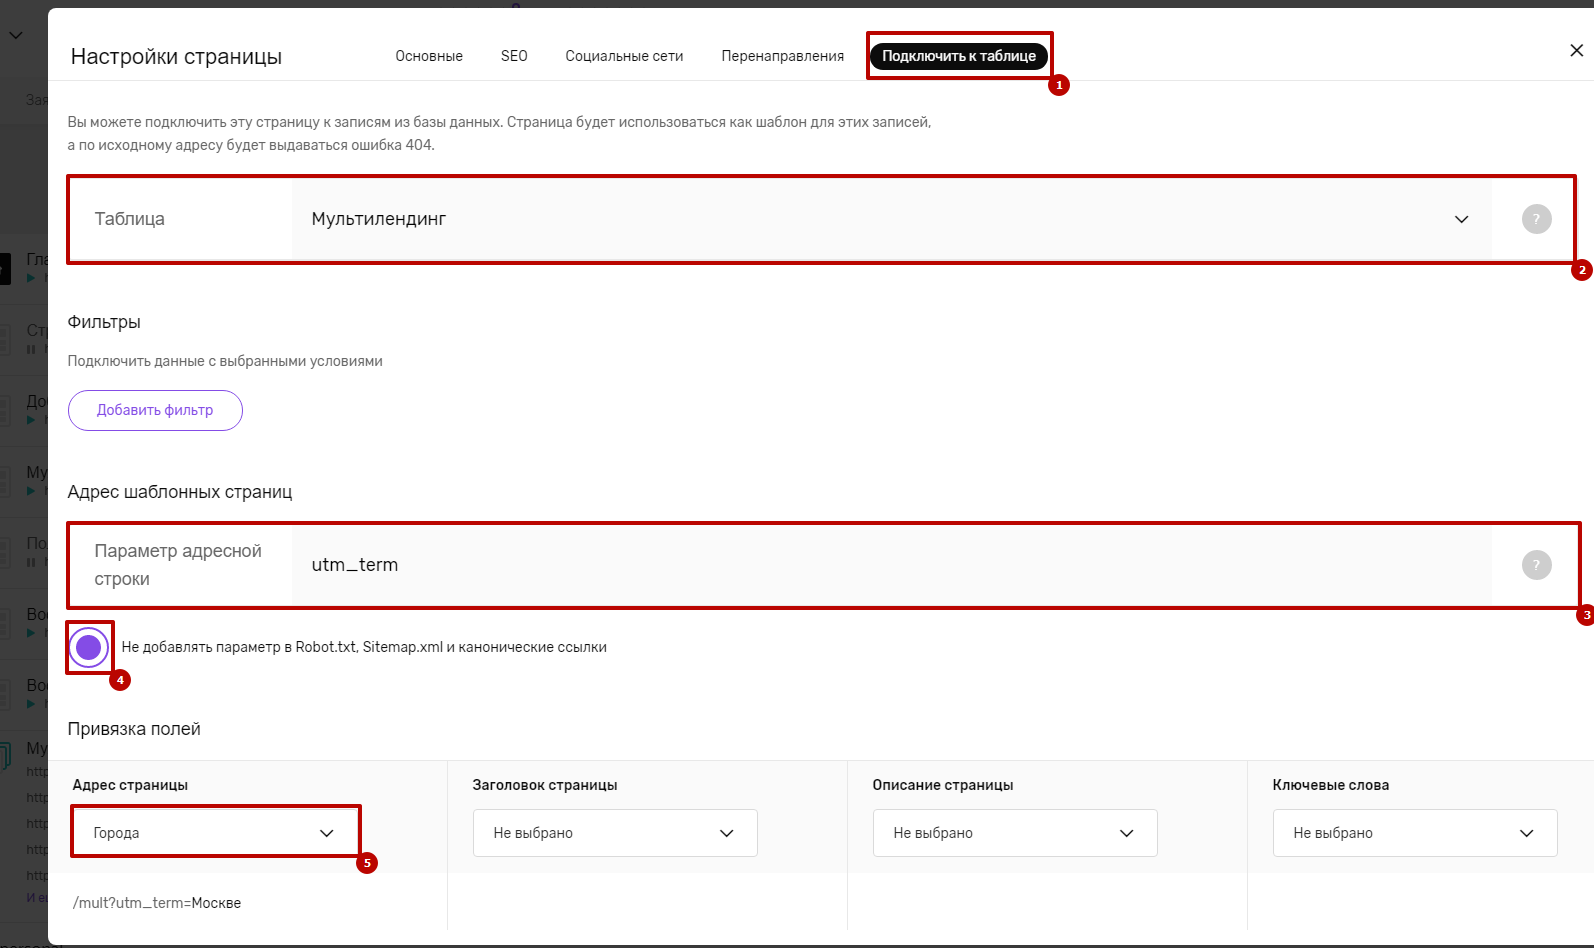Click the Добавить фильтр button
The height and width of the screenshot is (948, 1594).
(x=155, y=410)
